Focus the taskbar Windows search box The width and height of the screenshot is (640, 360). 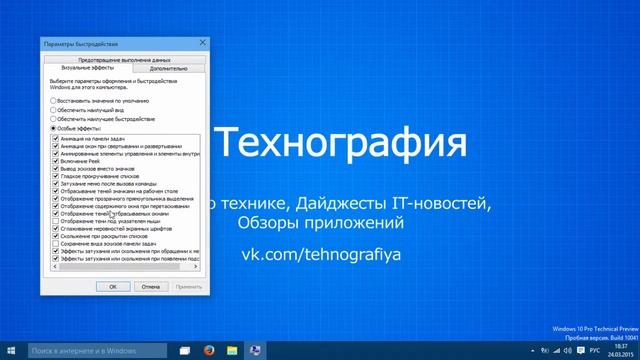coord(98,351)
